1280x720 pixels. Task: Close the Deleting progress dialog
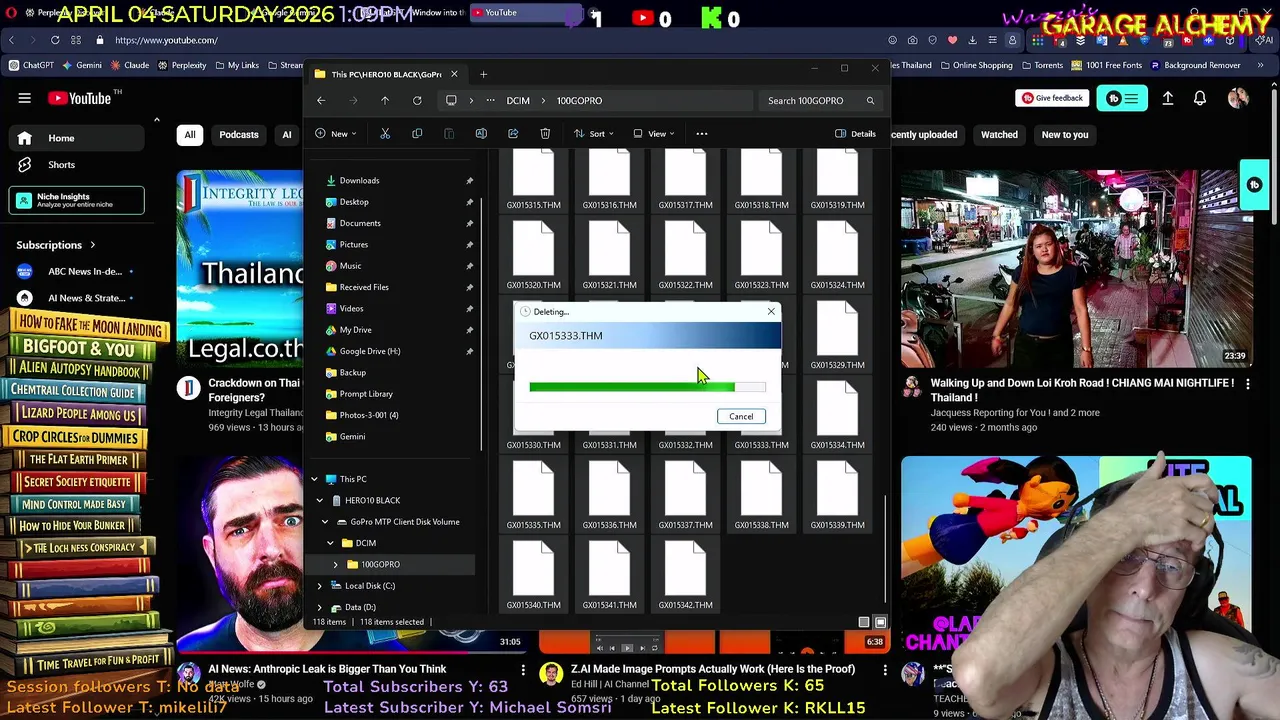(771, 312)
